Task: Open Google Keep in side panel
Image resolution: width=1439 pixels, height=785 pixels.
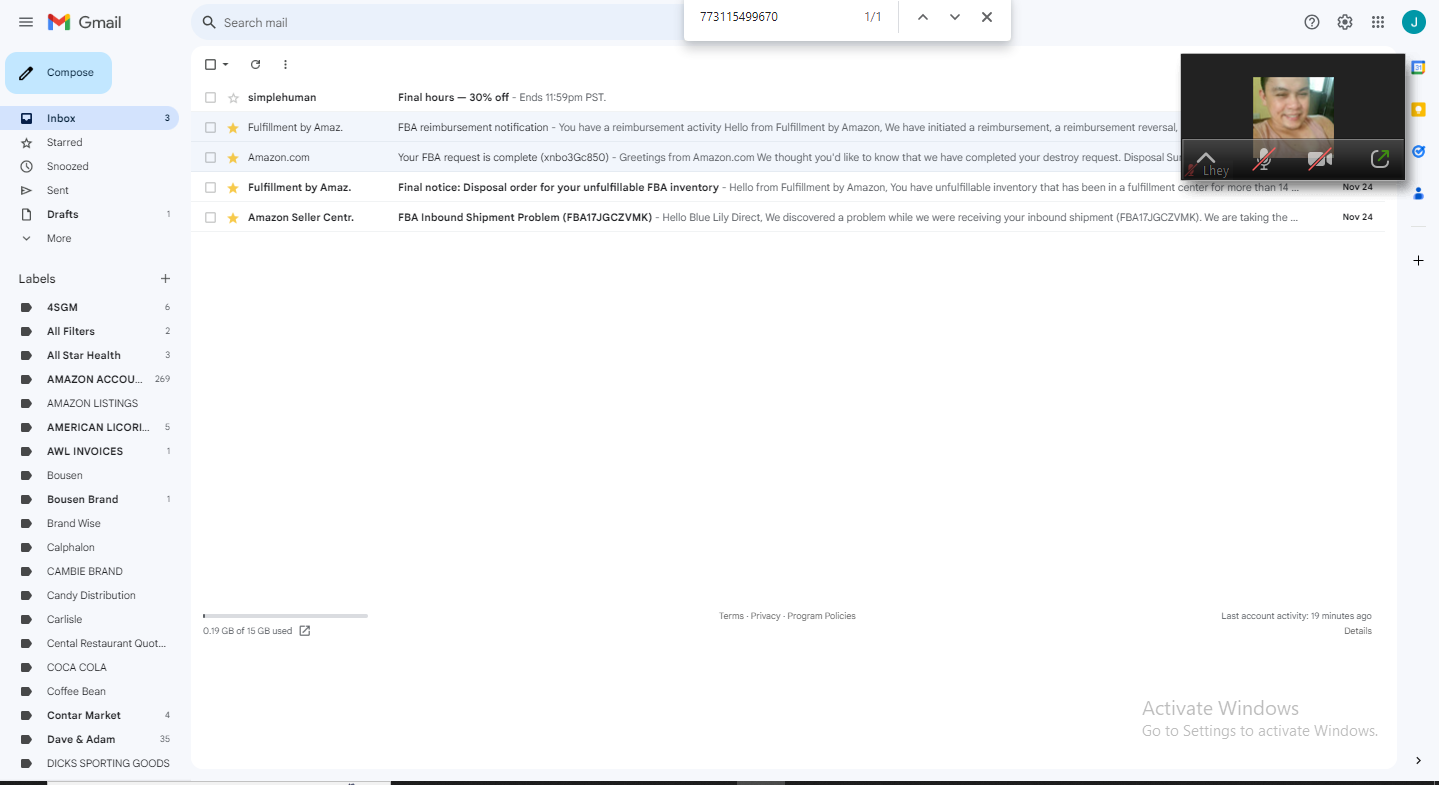Action: [1418, 109]
